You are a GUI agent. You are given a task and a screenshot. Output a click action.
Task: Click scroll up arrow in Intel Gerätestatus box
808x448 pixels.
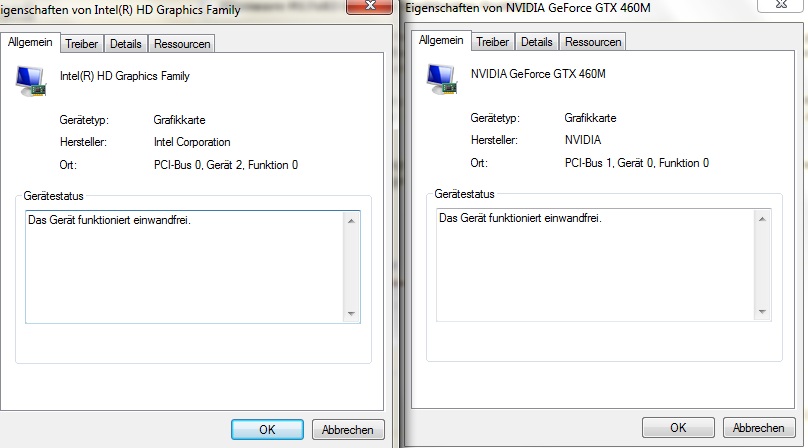(x=351, y=221)
